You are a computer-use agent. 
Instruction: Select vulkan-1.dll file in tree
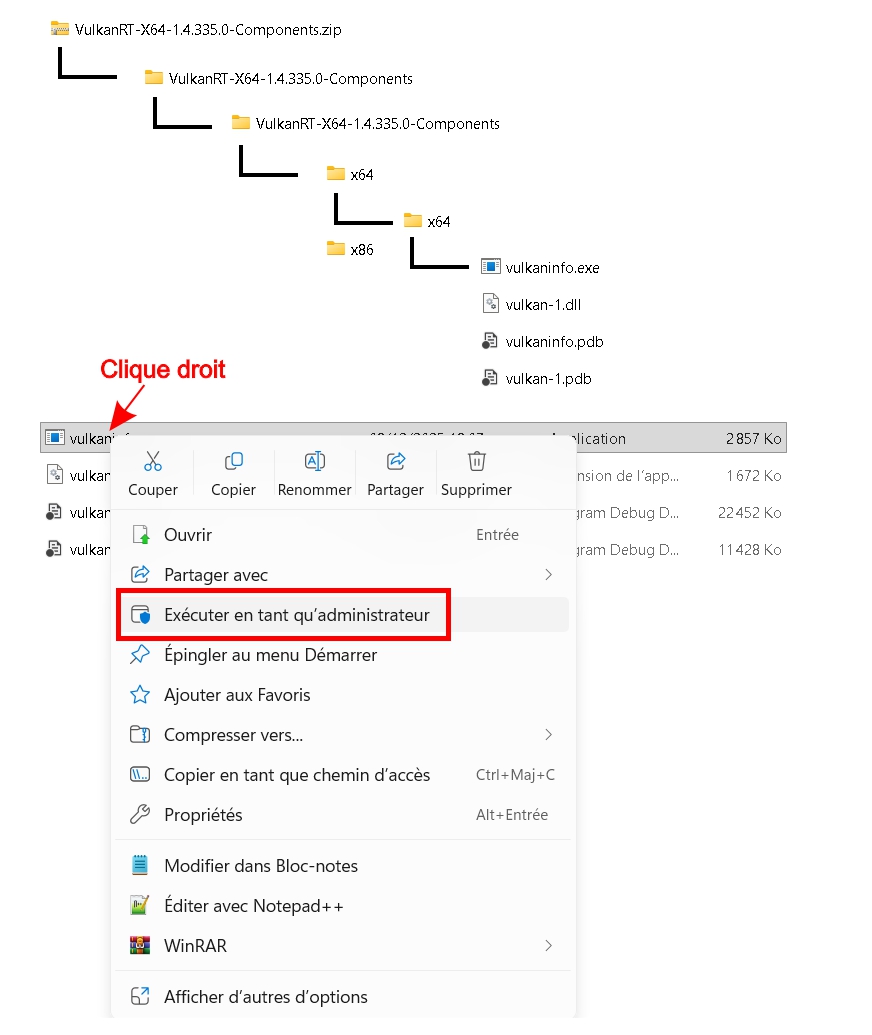543,305
